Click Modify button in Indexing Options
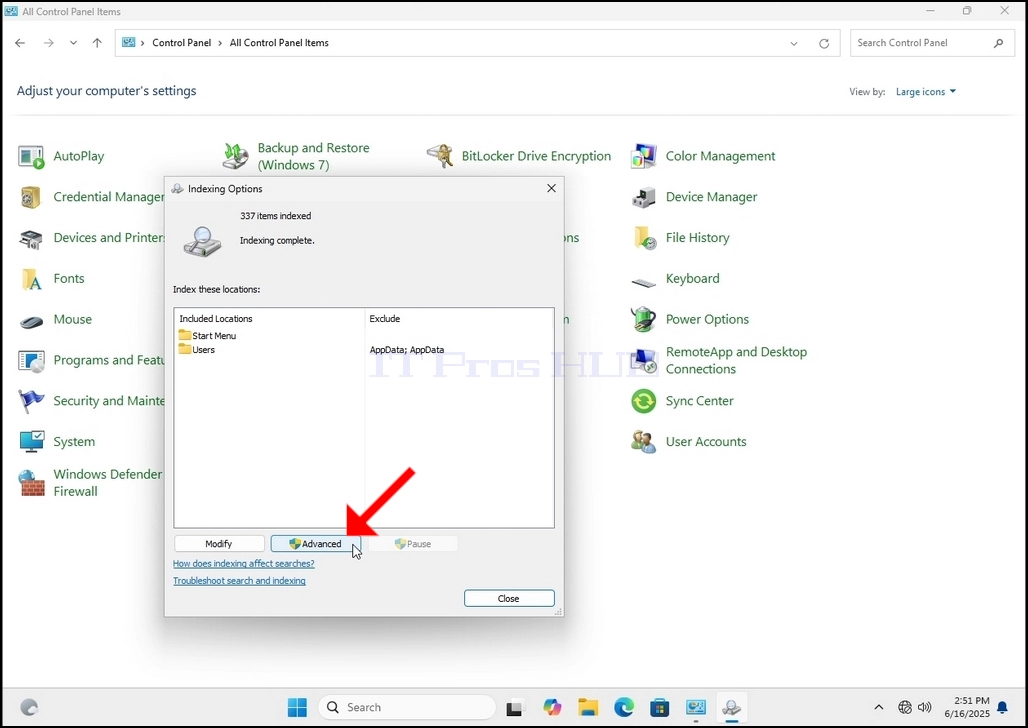1028x728 pixels. 219,544
